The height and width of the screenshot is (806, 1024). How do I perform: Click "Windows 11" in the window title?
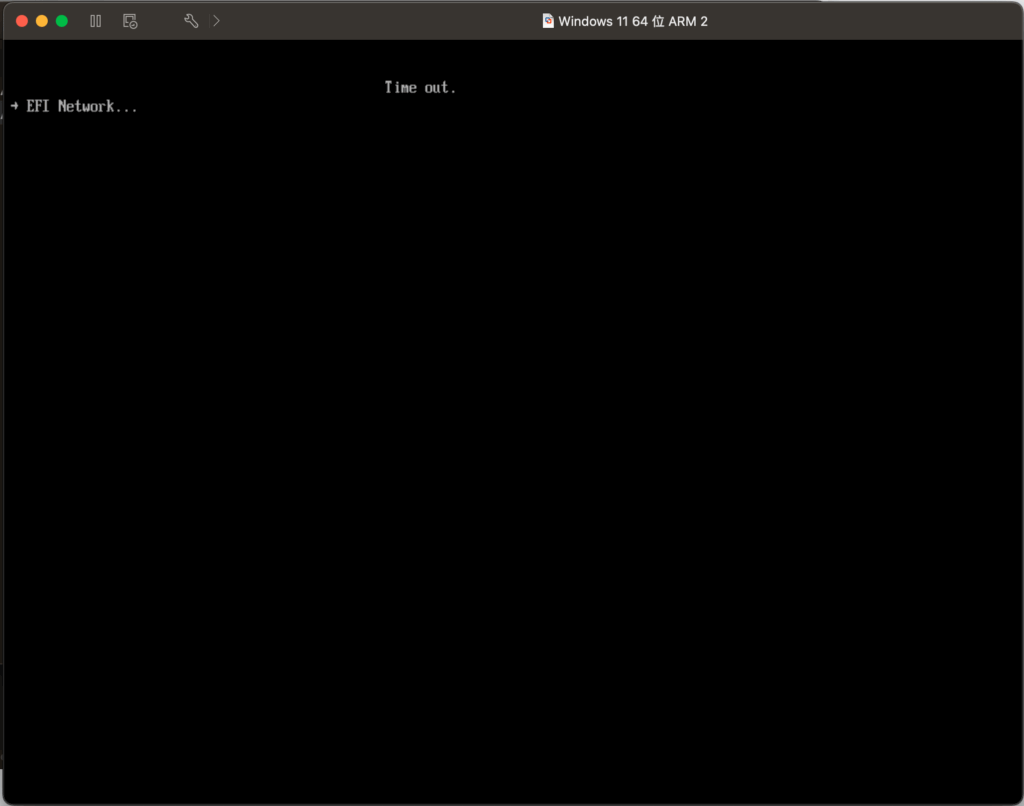coord(593,21)
